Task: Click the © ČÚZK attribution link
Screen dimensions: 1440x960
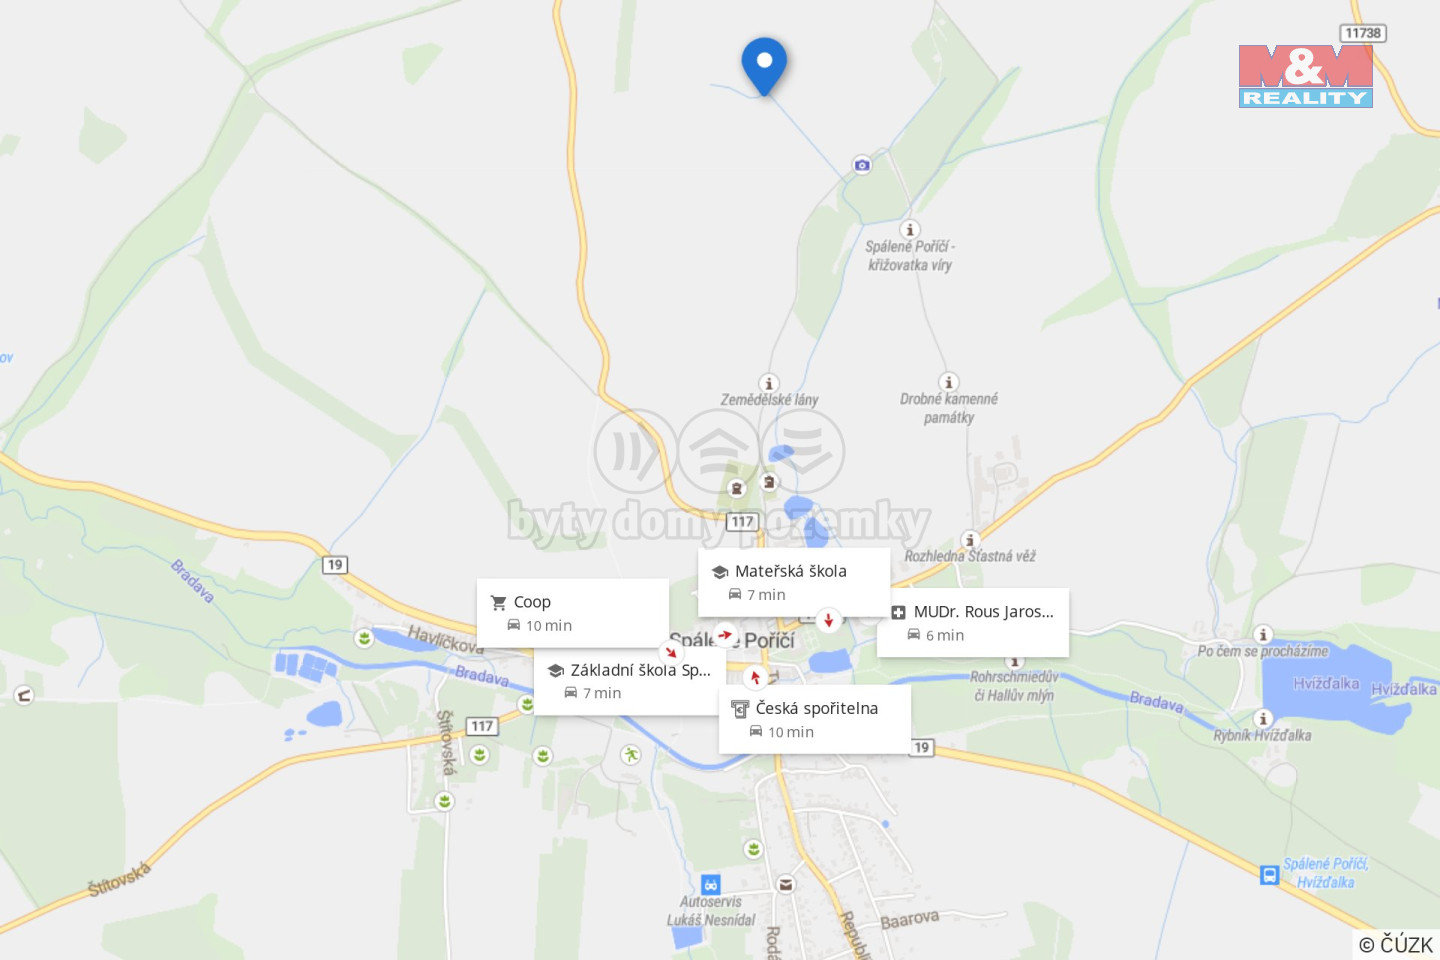Action: pos(1396,944)
